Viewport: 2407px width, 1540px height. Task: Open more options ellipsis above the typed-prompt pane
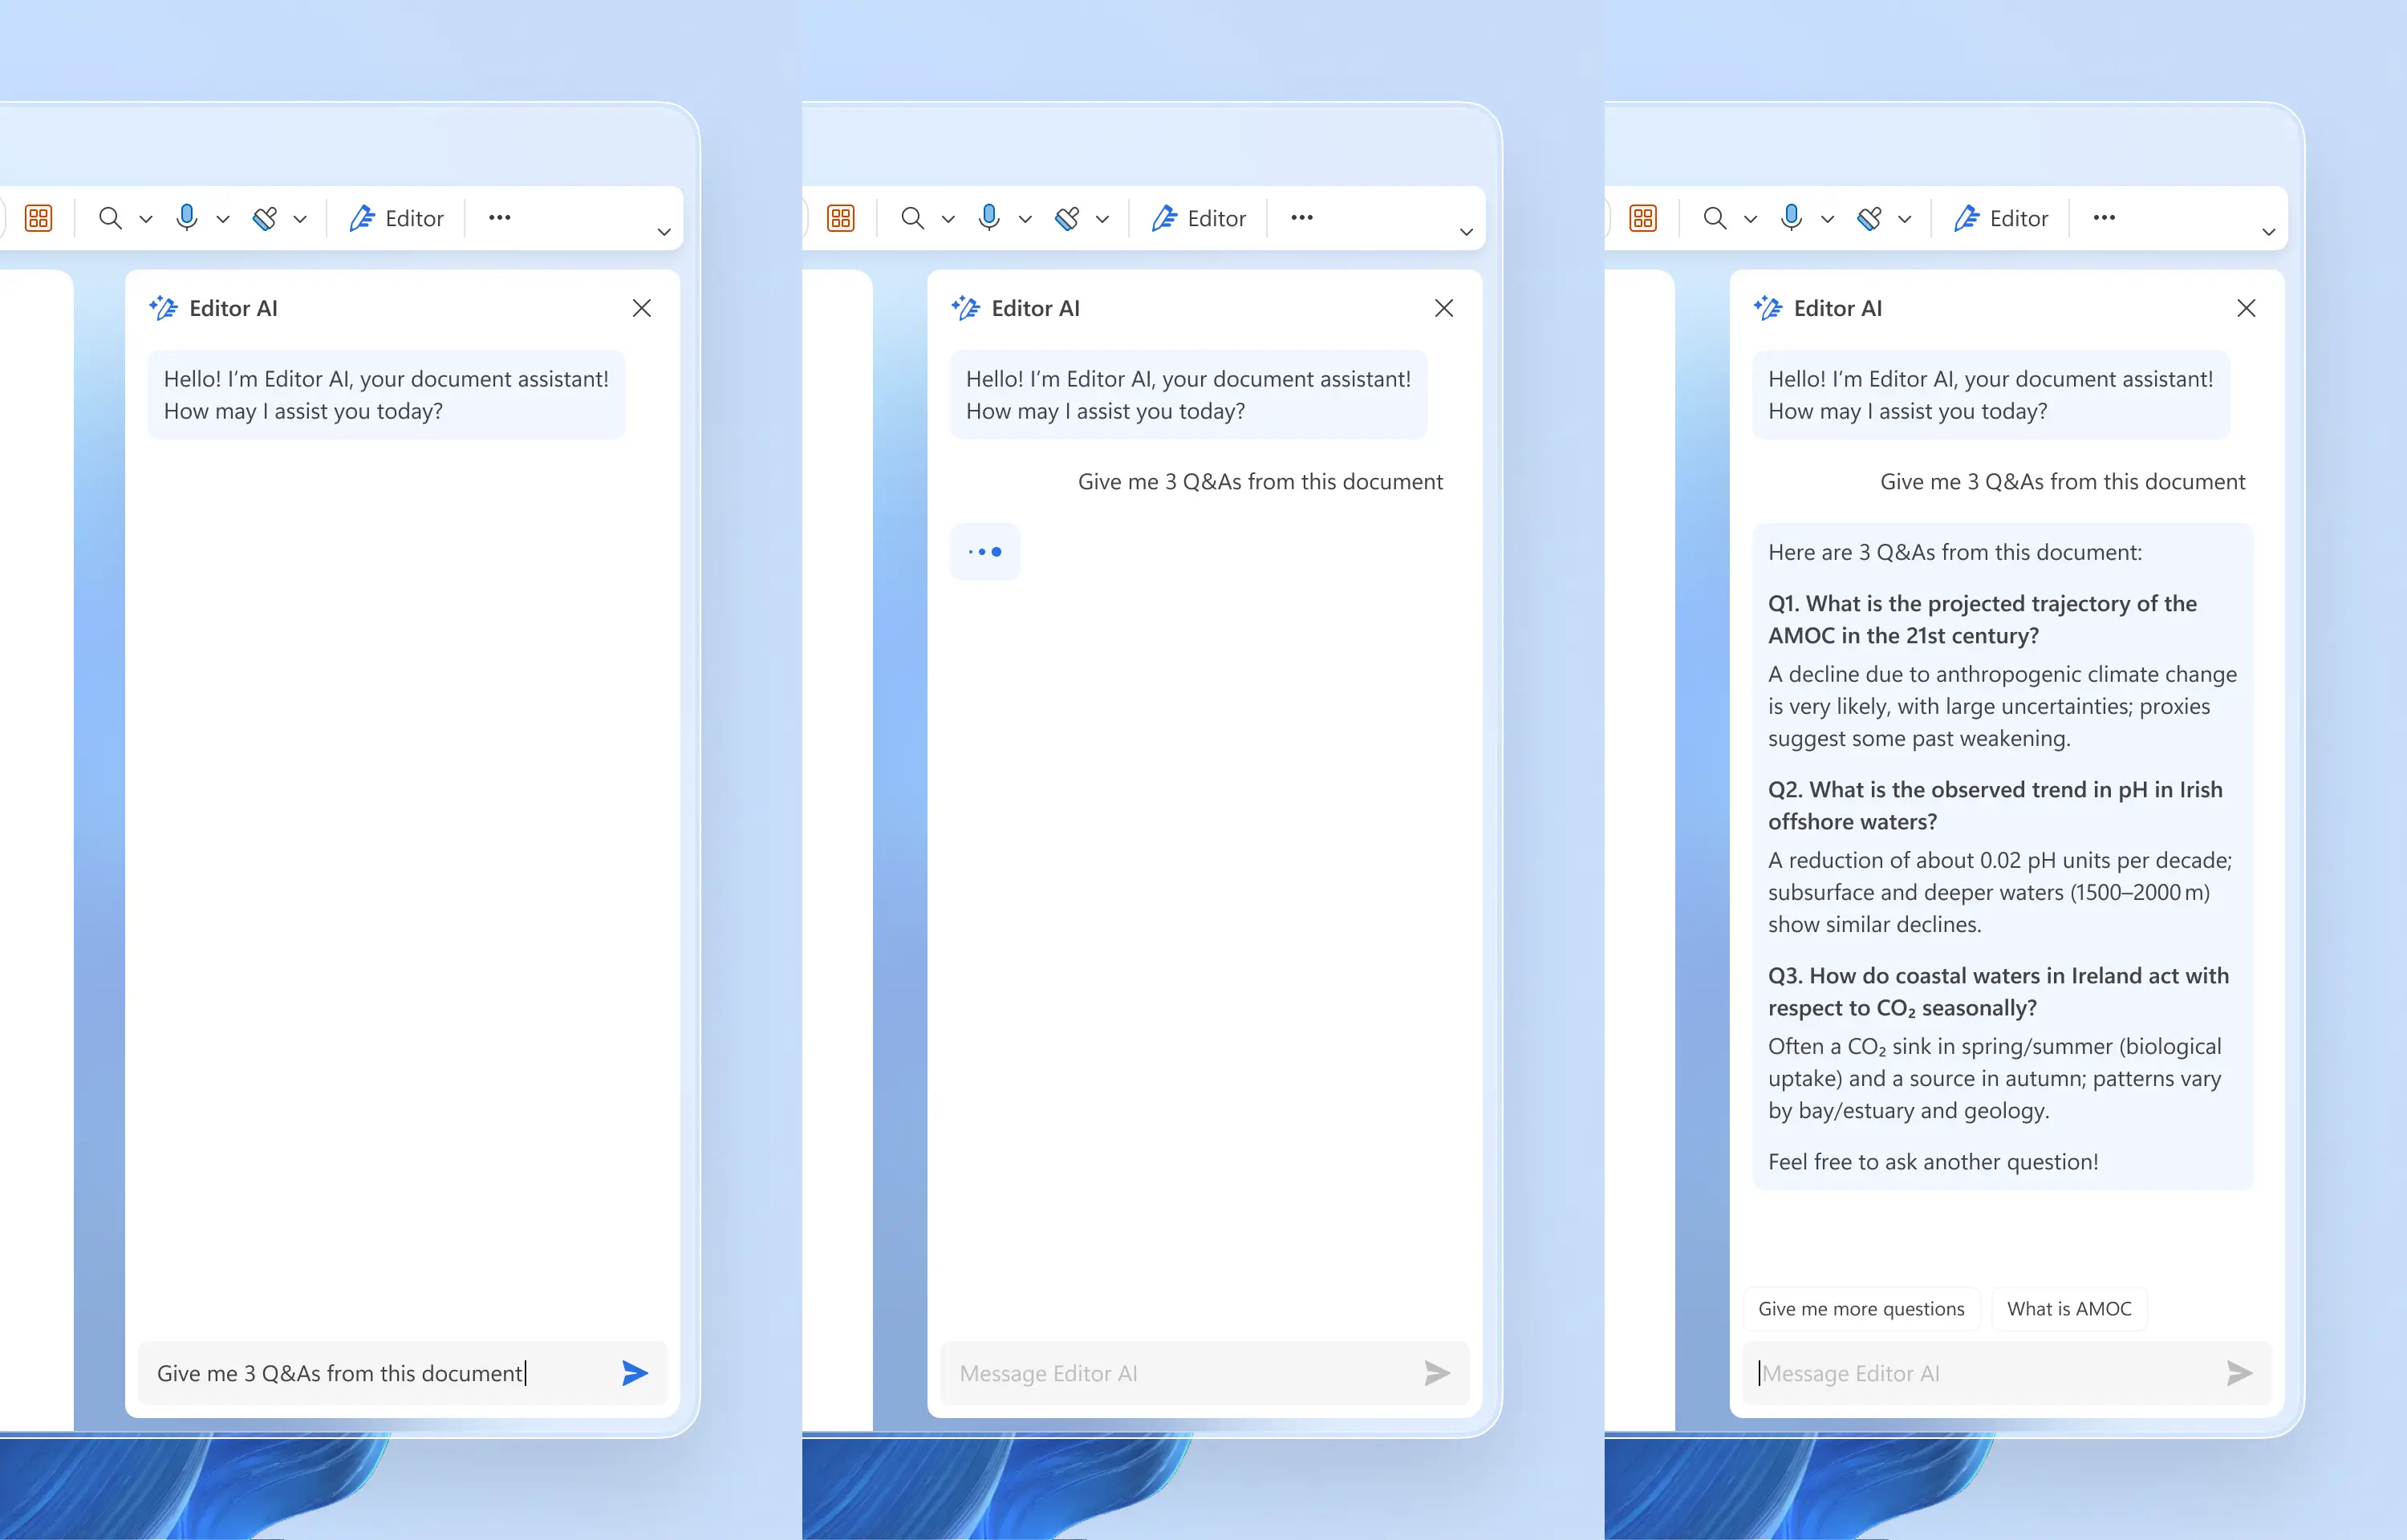tap(499, 217)
